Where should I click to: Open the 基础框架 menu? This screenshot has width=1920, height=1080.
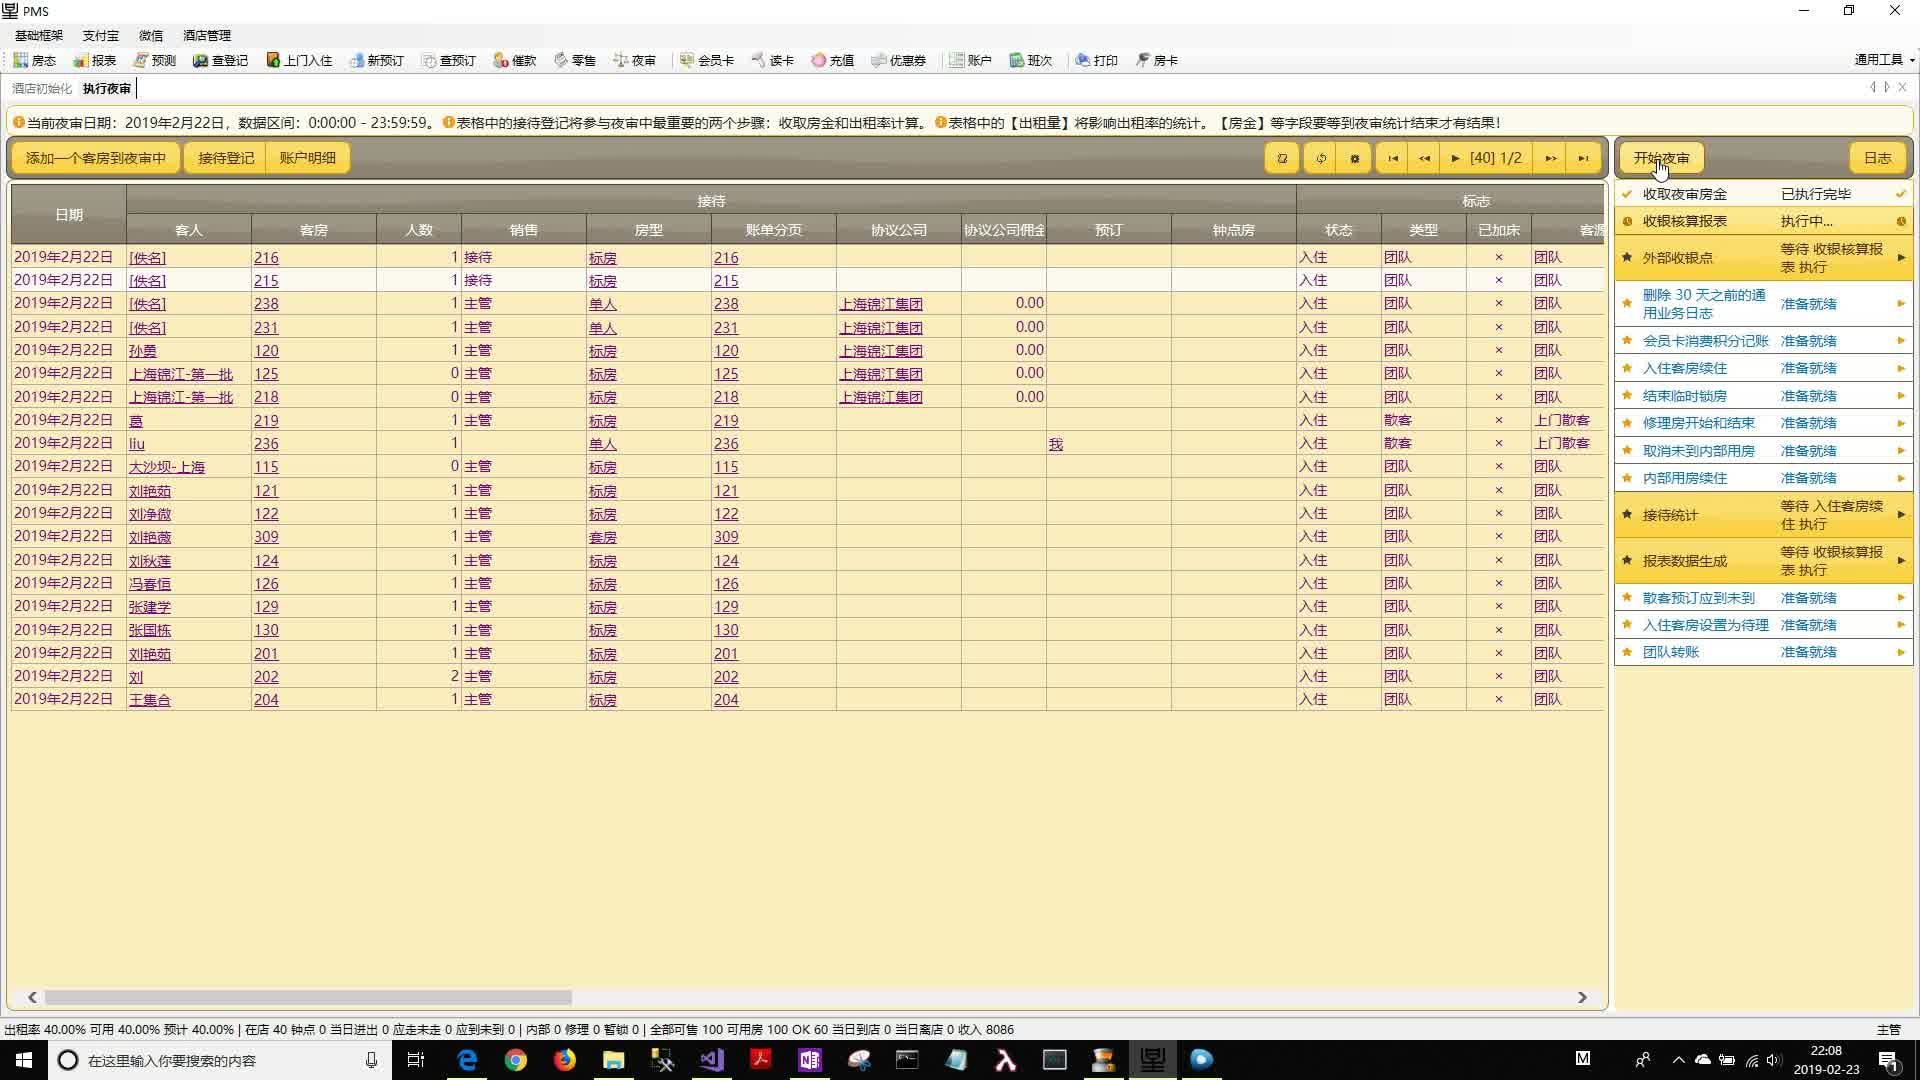[x=39, y=35]
